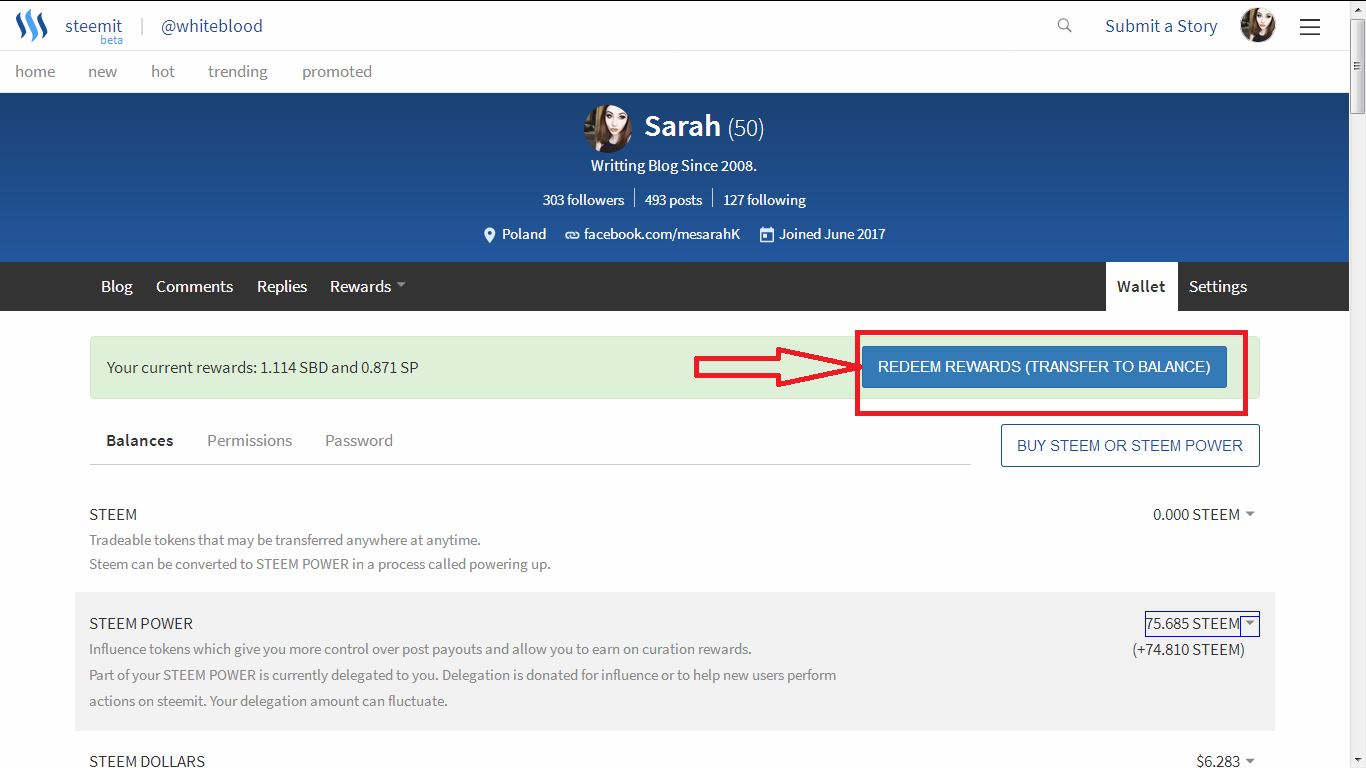Open the facebook.com/mesarahK link
This screenshot has height=768, width=1366.
(x=662, y=234)
